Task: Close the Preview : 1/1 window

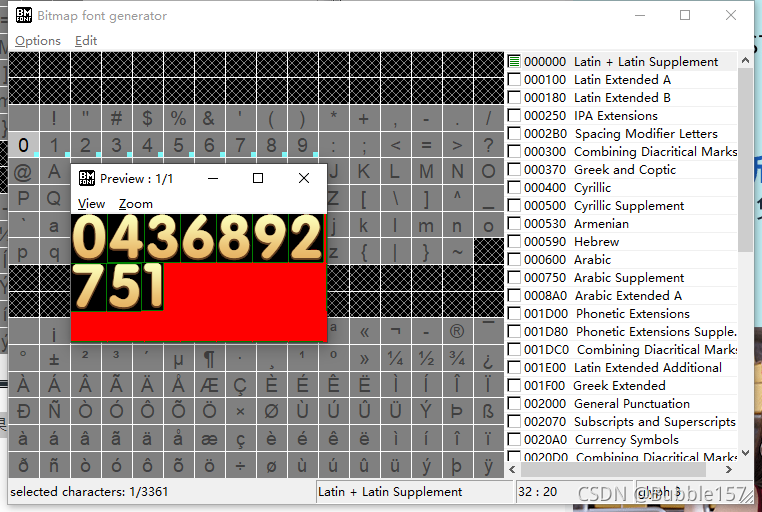Action: pyautogui.click(x=304, y=178)
